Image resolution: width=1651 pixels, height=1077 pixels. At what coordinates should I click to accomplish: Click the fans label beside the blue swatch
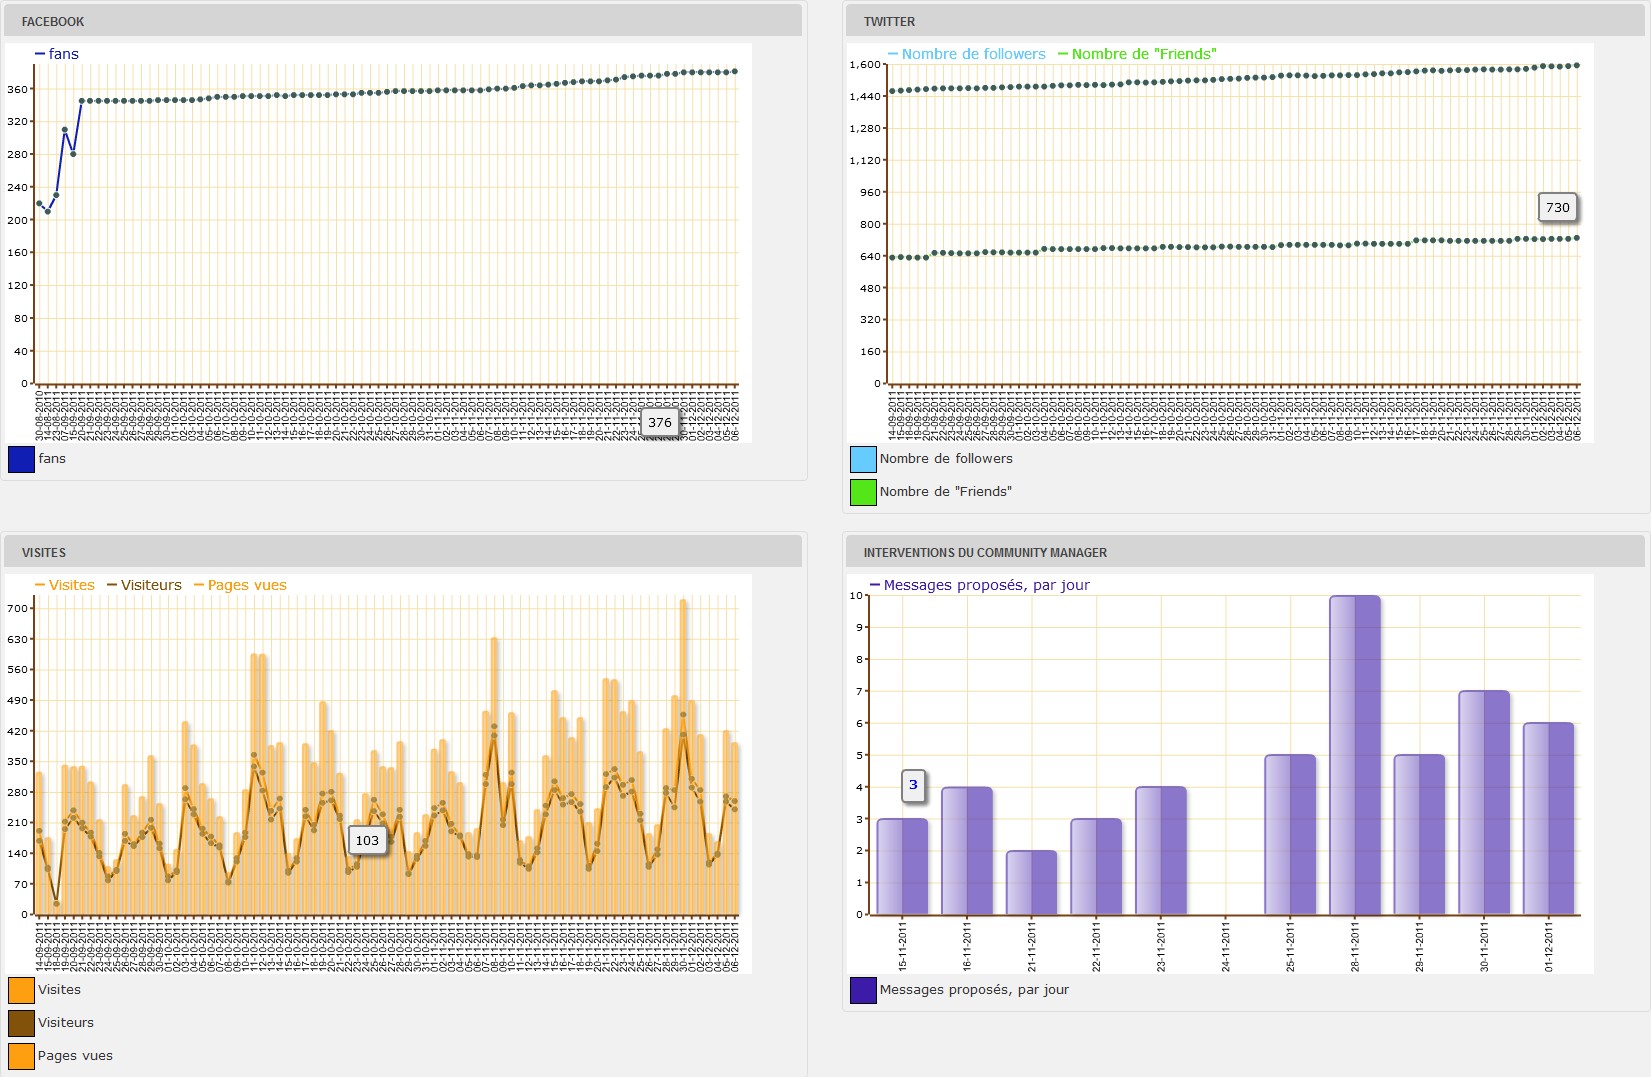coord(52,459)
